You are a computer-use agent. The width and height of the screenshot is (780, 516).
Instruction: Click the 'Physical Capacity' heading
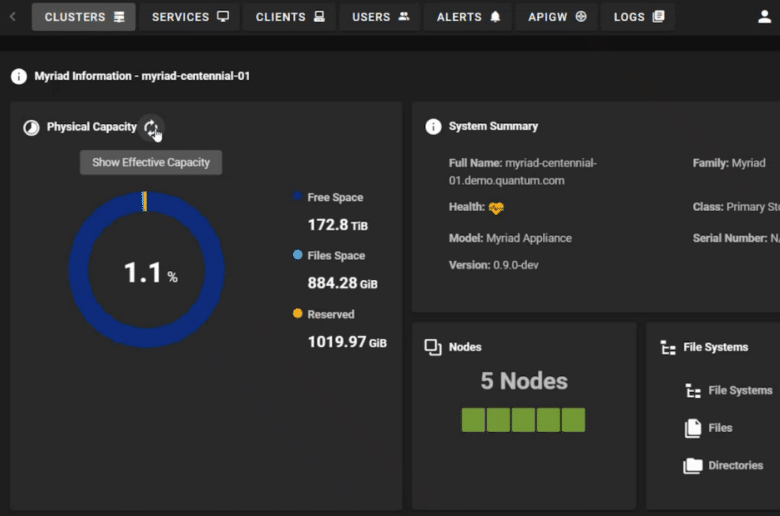tap(92, 127)
